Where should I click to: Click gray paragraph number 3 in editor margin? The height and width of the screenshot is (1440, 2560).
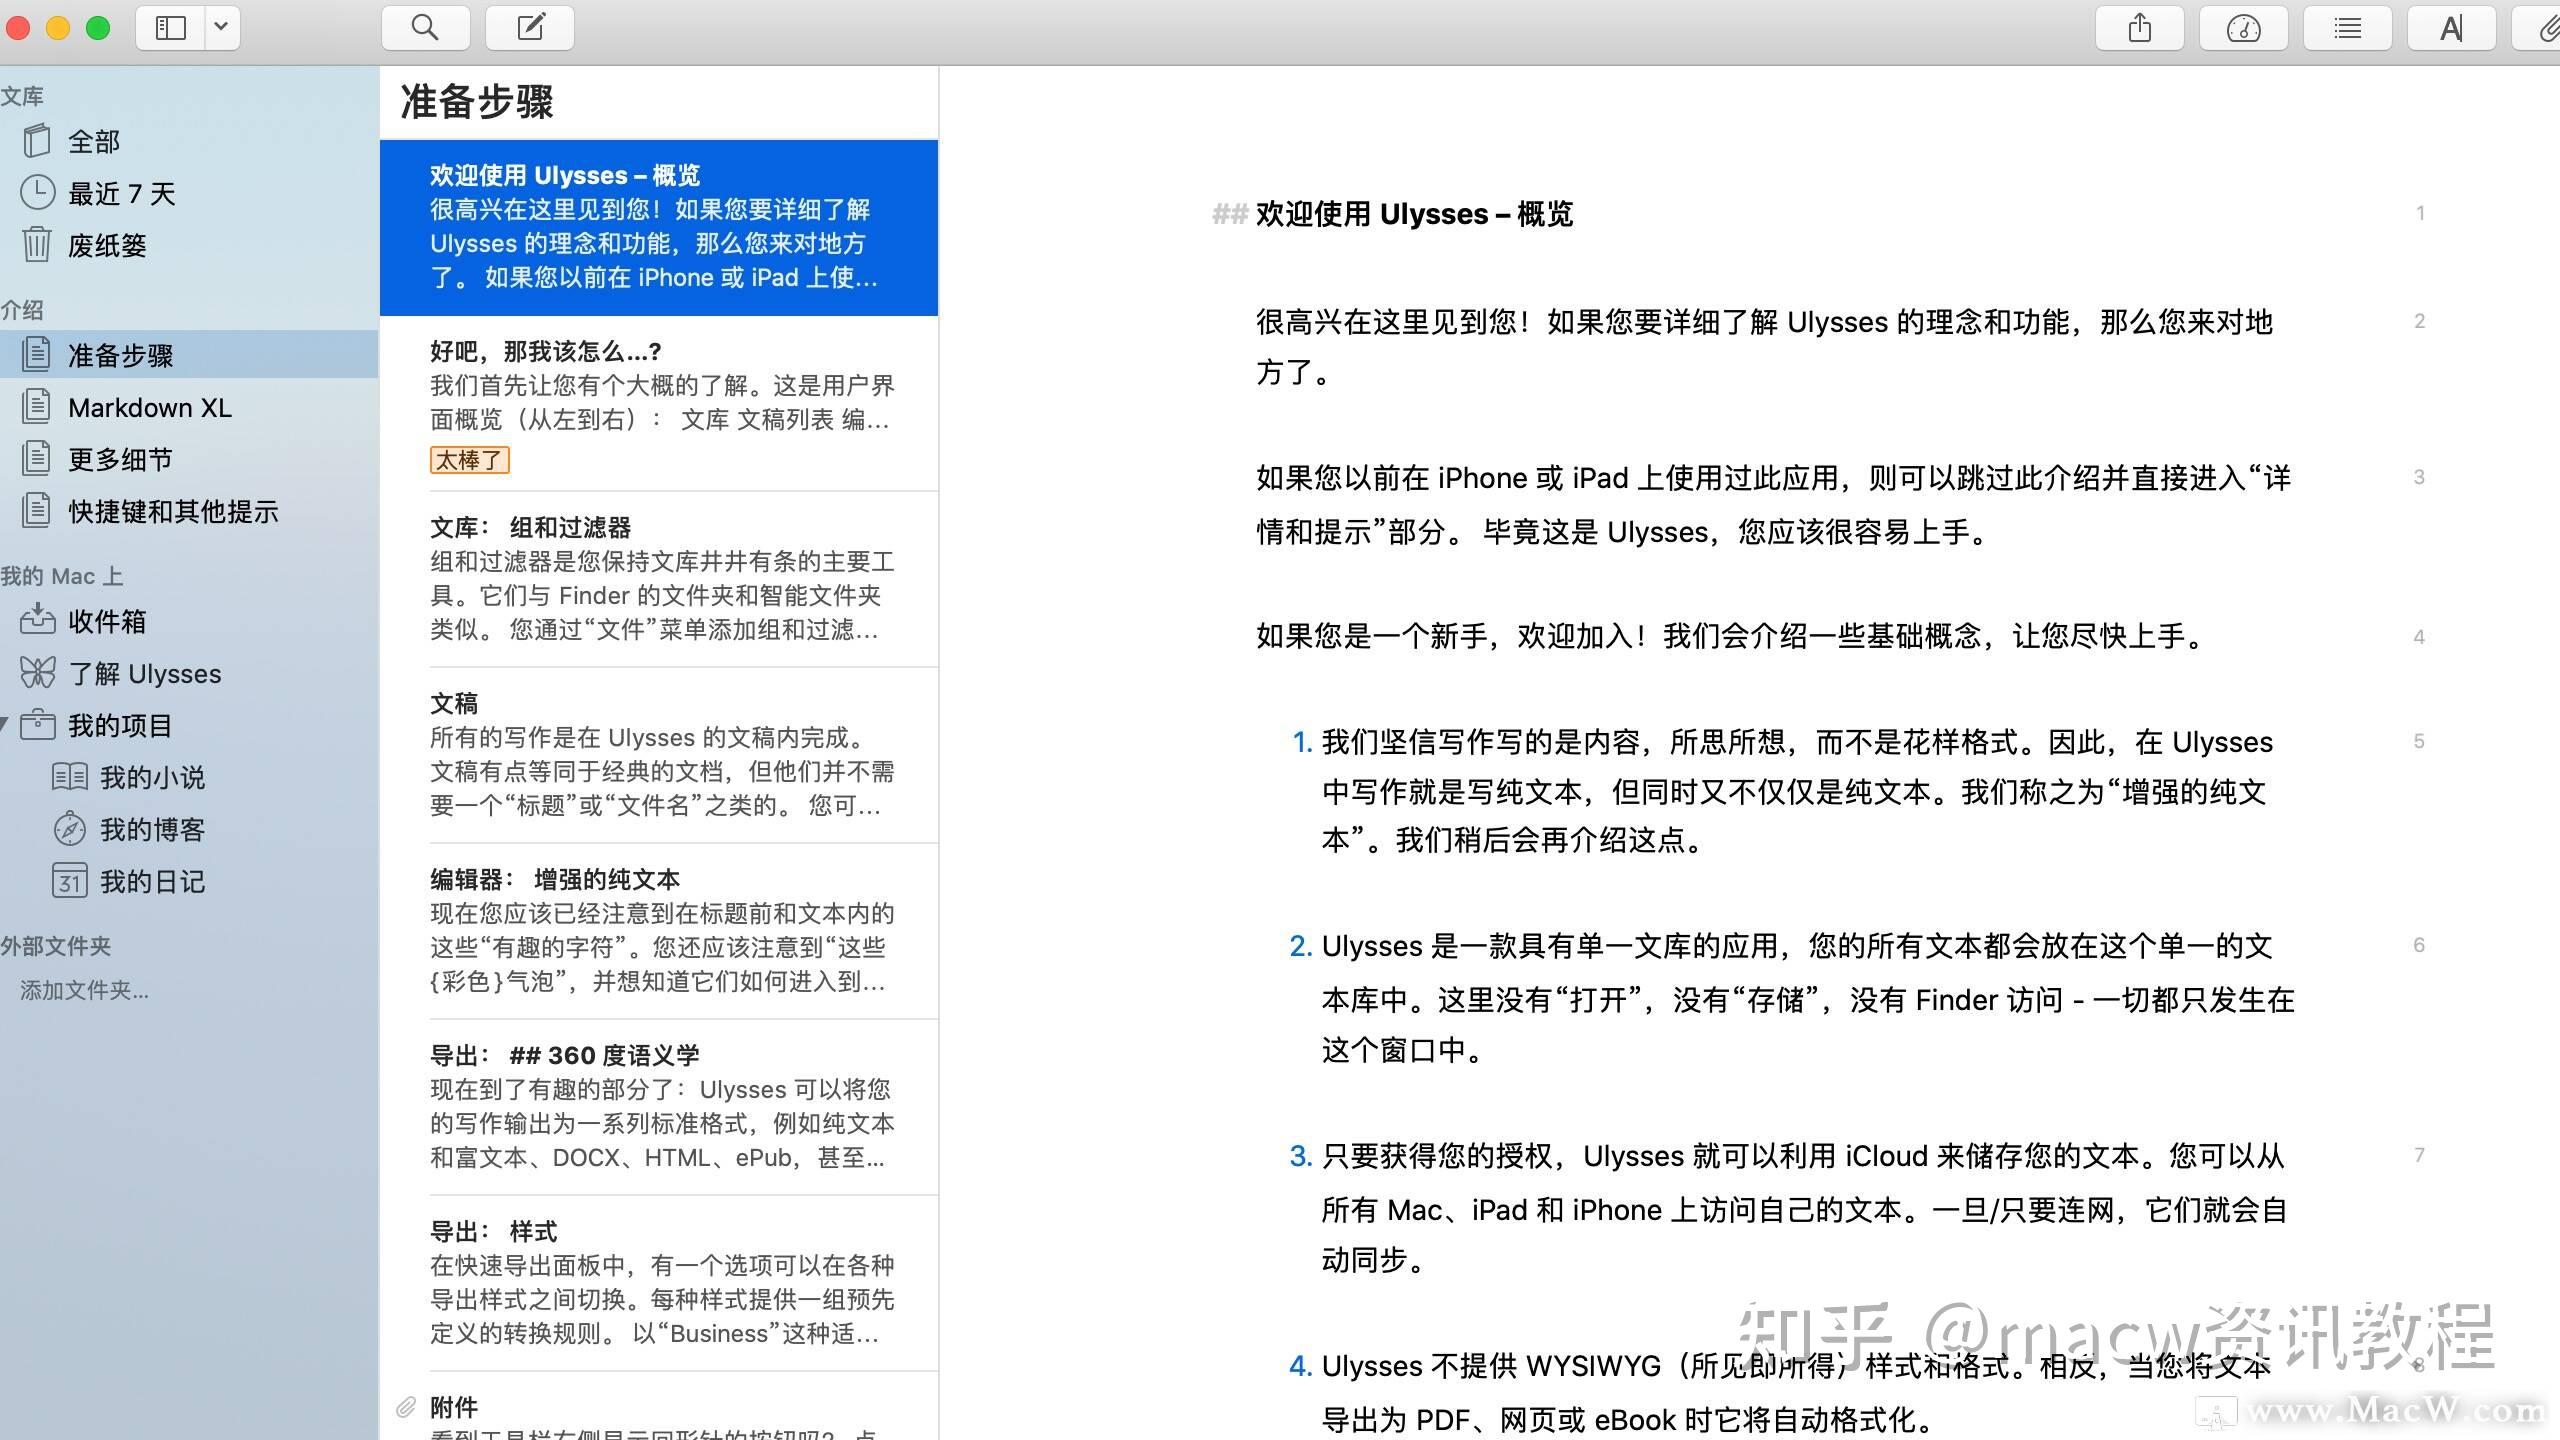pyautogui.click(x=2419, y=477)
